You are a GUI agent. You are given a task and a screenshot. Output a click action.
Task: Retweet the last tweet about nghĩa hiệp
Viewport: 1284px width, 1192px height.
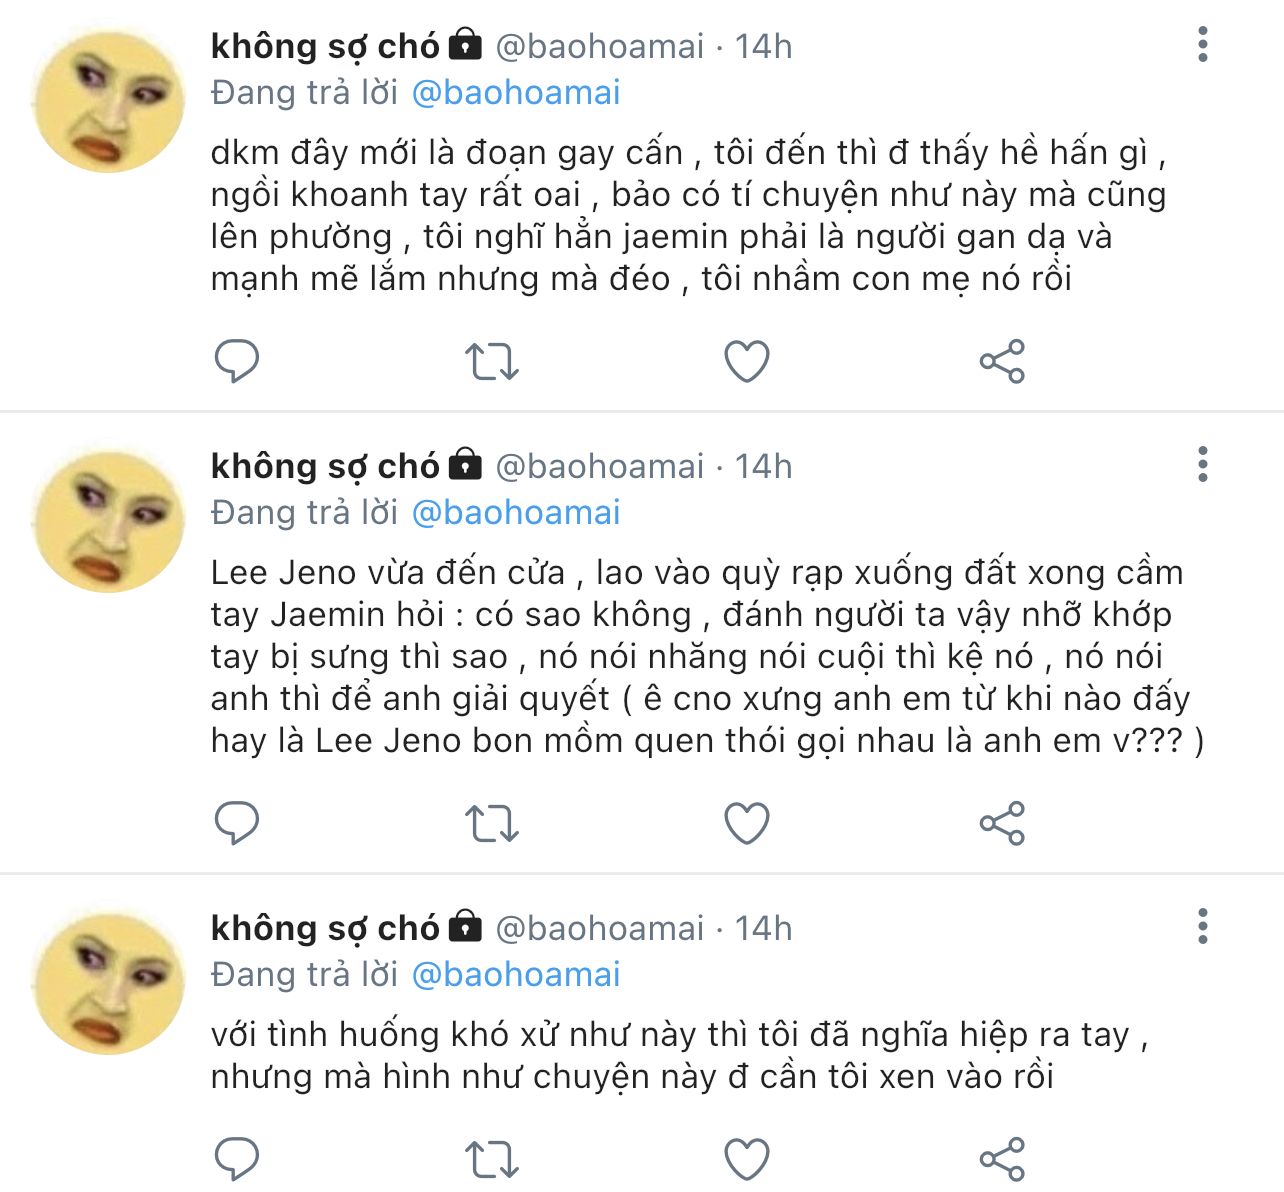[492, 1159]
